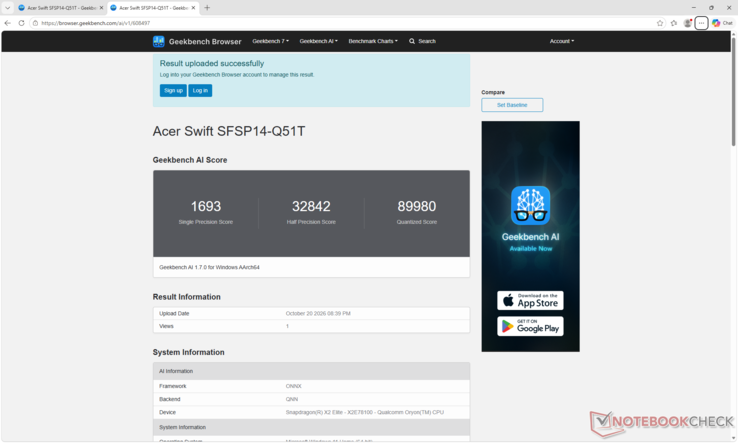738x443 pixels.
Task: Restore down the browser window
Action: tap(711, 8)
